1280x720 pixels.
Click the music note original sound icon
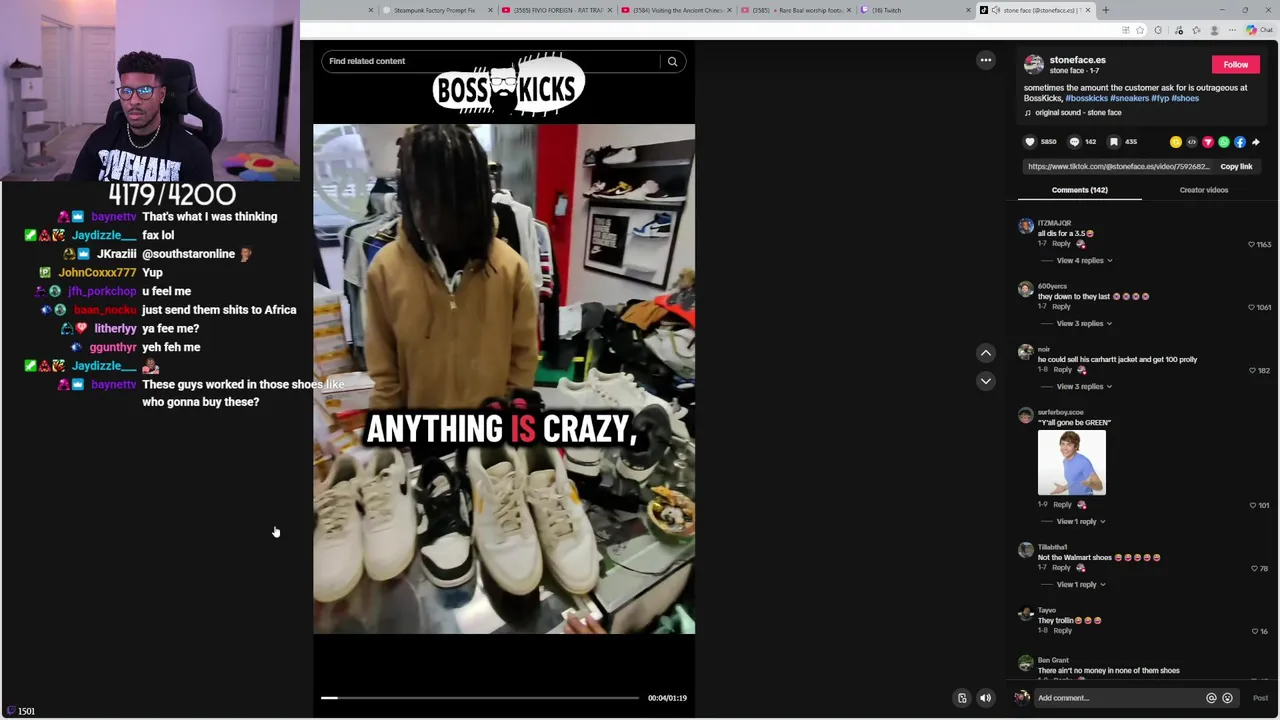(1028, 113)
